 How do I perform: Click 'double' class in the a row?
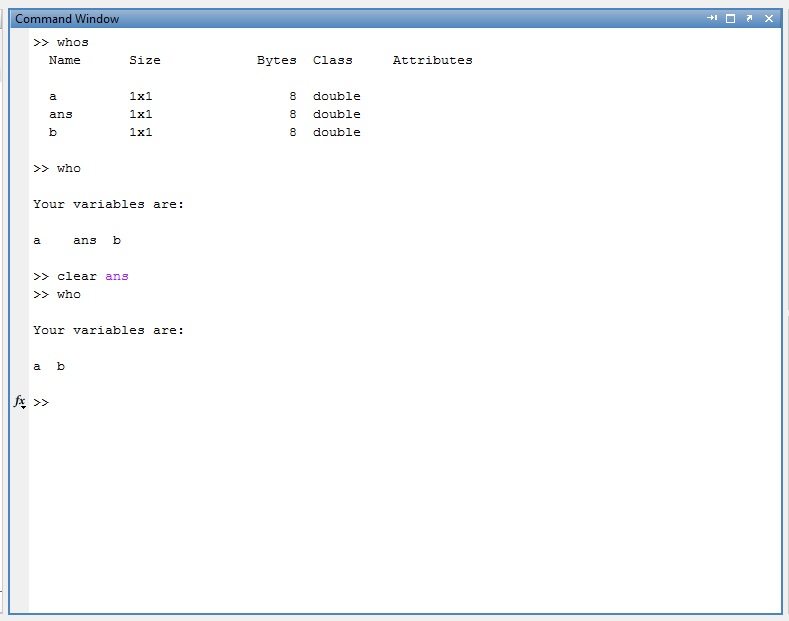337,96
